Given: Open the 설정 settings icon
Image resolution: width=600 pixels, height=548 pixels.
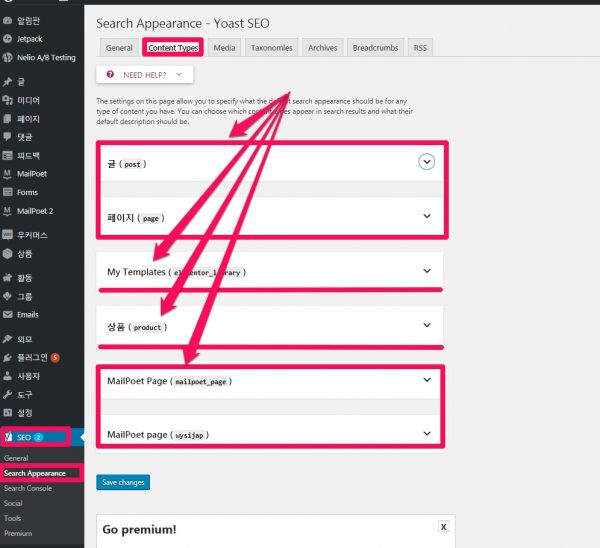Looking at the screenshot, I should point(8,412).
